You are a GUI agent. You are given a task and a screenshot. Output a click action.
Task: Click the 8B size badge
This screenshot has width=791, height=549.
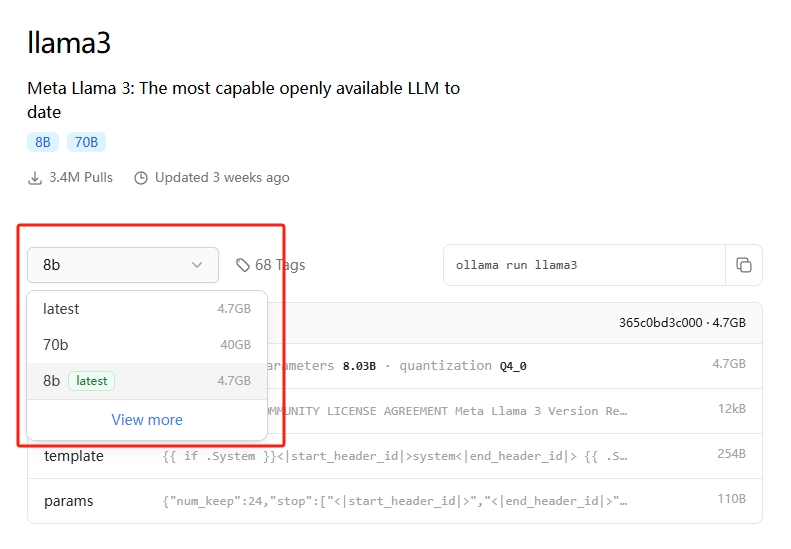tap(43, 142)
